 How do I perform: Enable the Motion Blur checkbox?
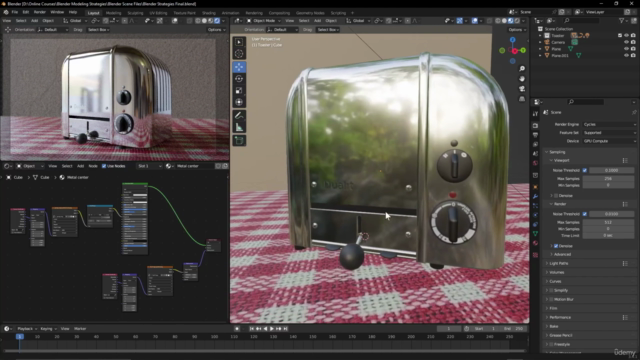[x=551, y=299]
